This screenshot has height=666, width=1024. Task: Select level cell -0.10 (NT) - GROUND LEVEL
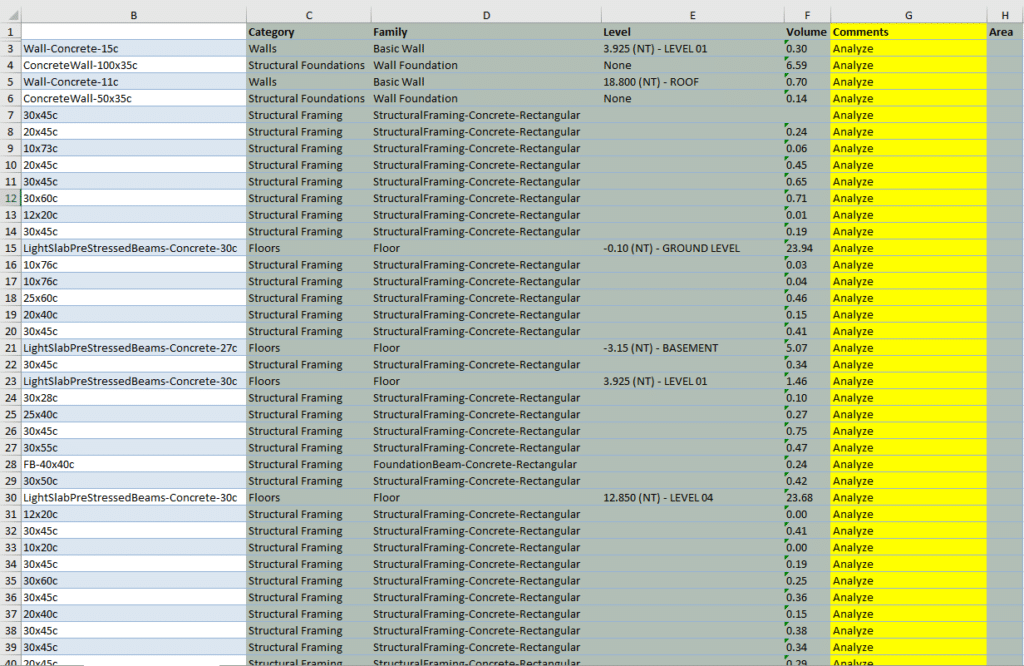click(692, 248)
